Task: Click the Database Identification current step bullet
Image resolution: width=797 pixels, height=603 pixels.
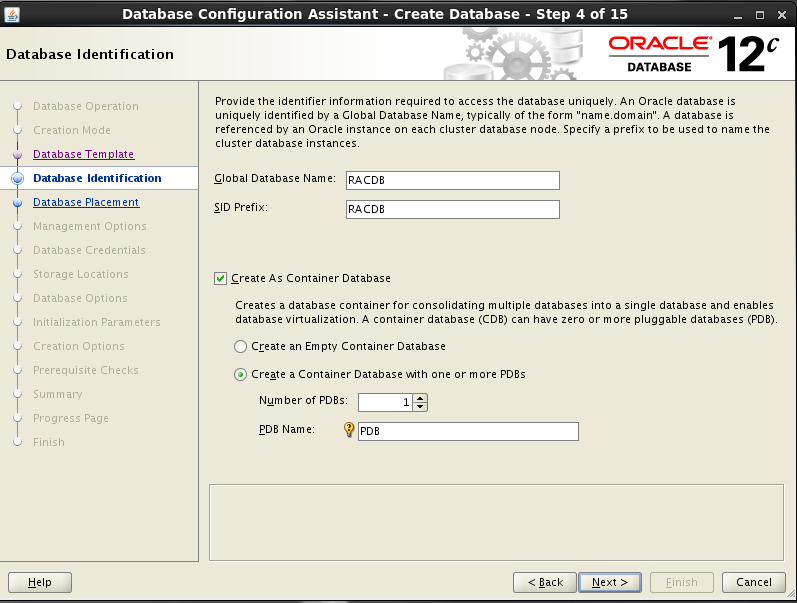Action: click(18, 178)
